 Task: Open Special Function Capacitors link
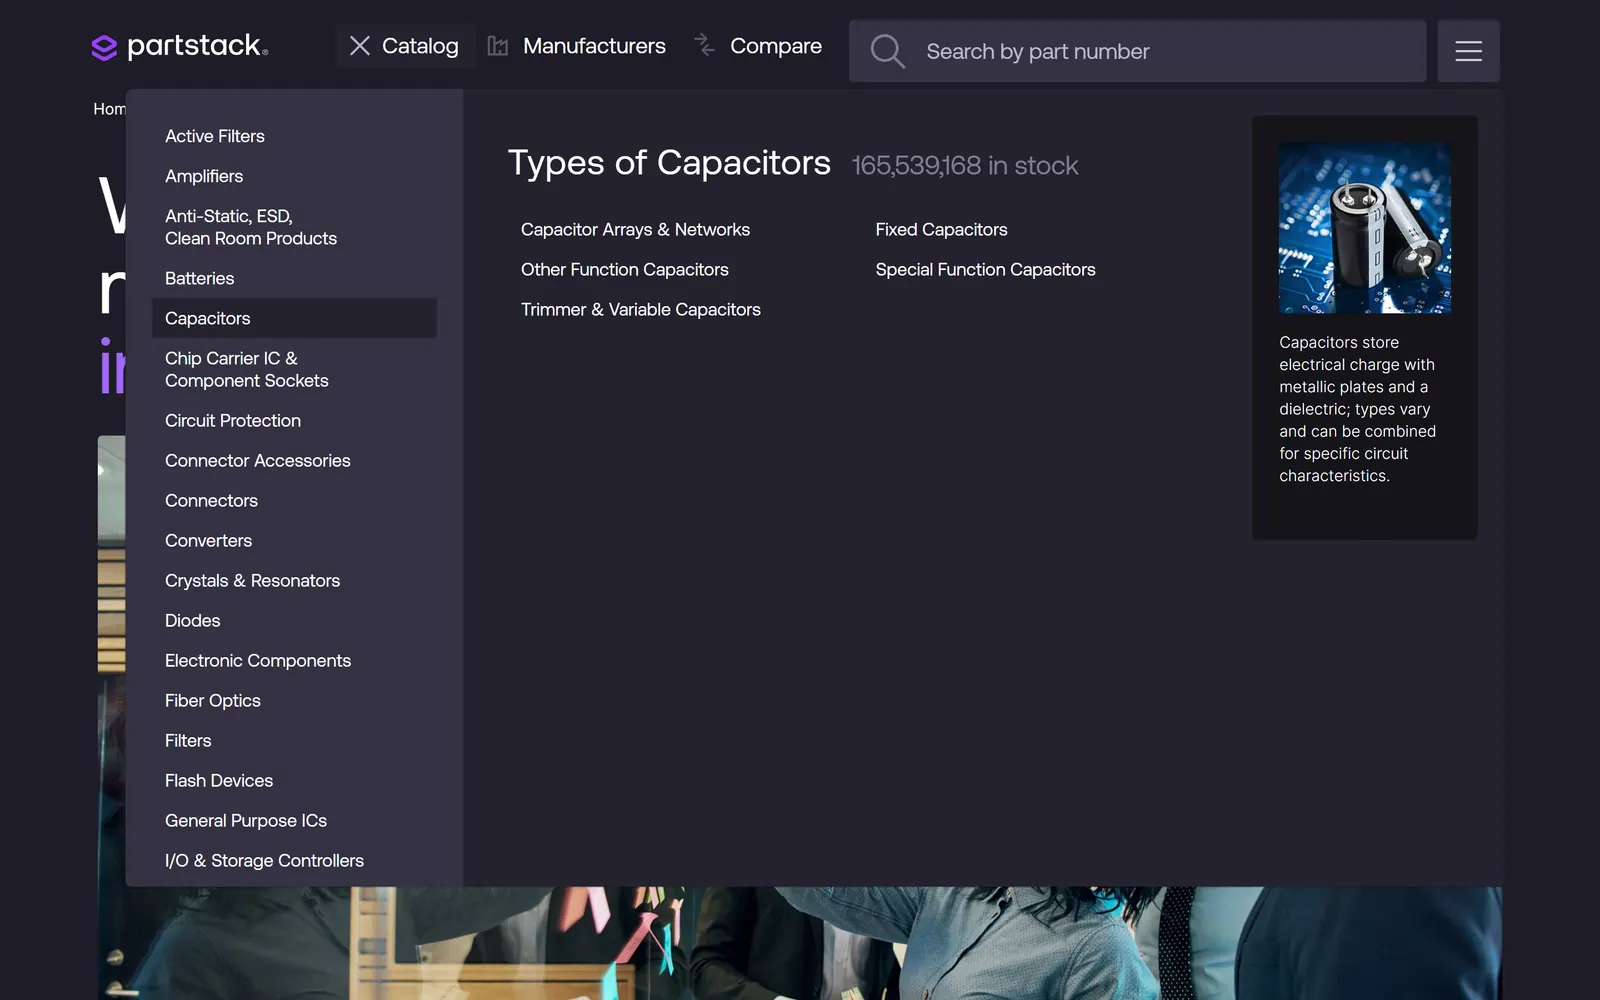click(986, 270)
